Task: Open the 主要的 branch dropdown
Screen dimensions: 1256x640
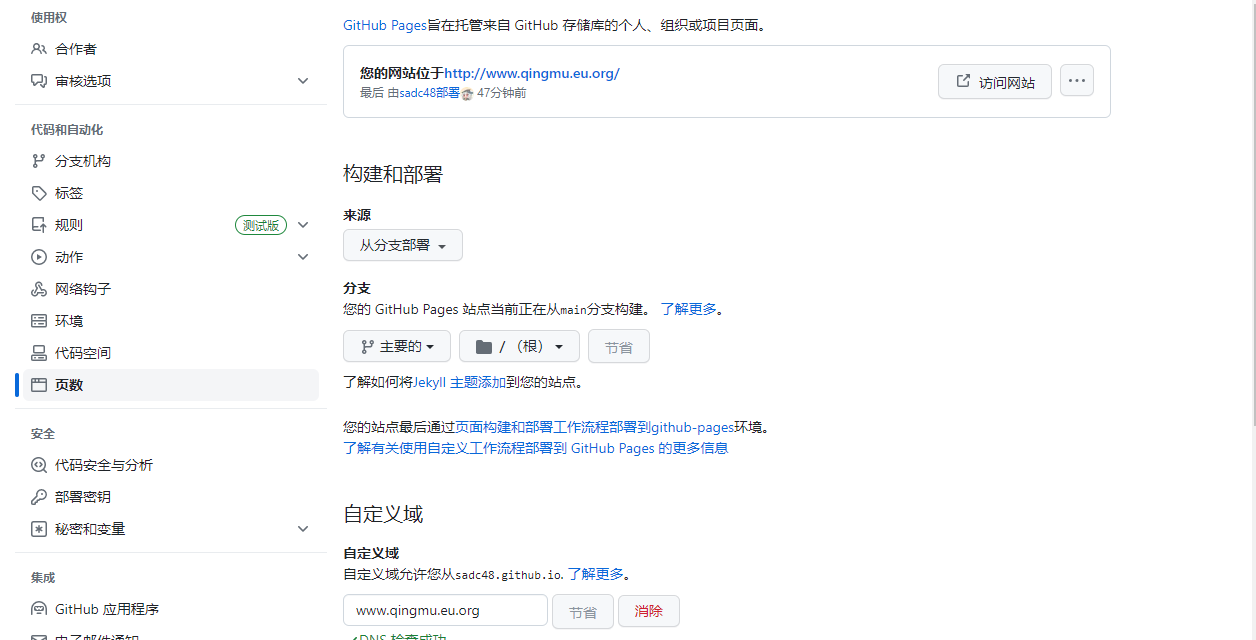Action: [397, 347]
